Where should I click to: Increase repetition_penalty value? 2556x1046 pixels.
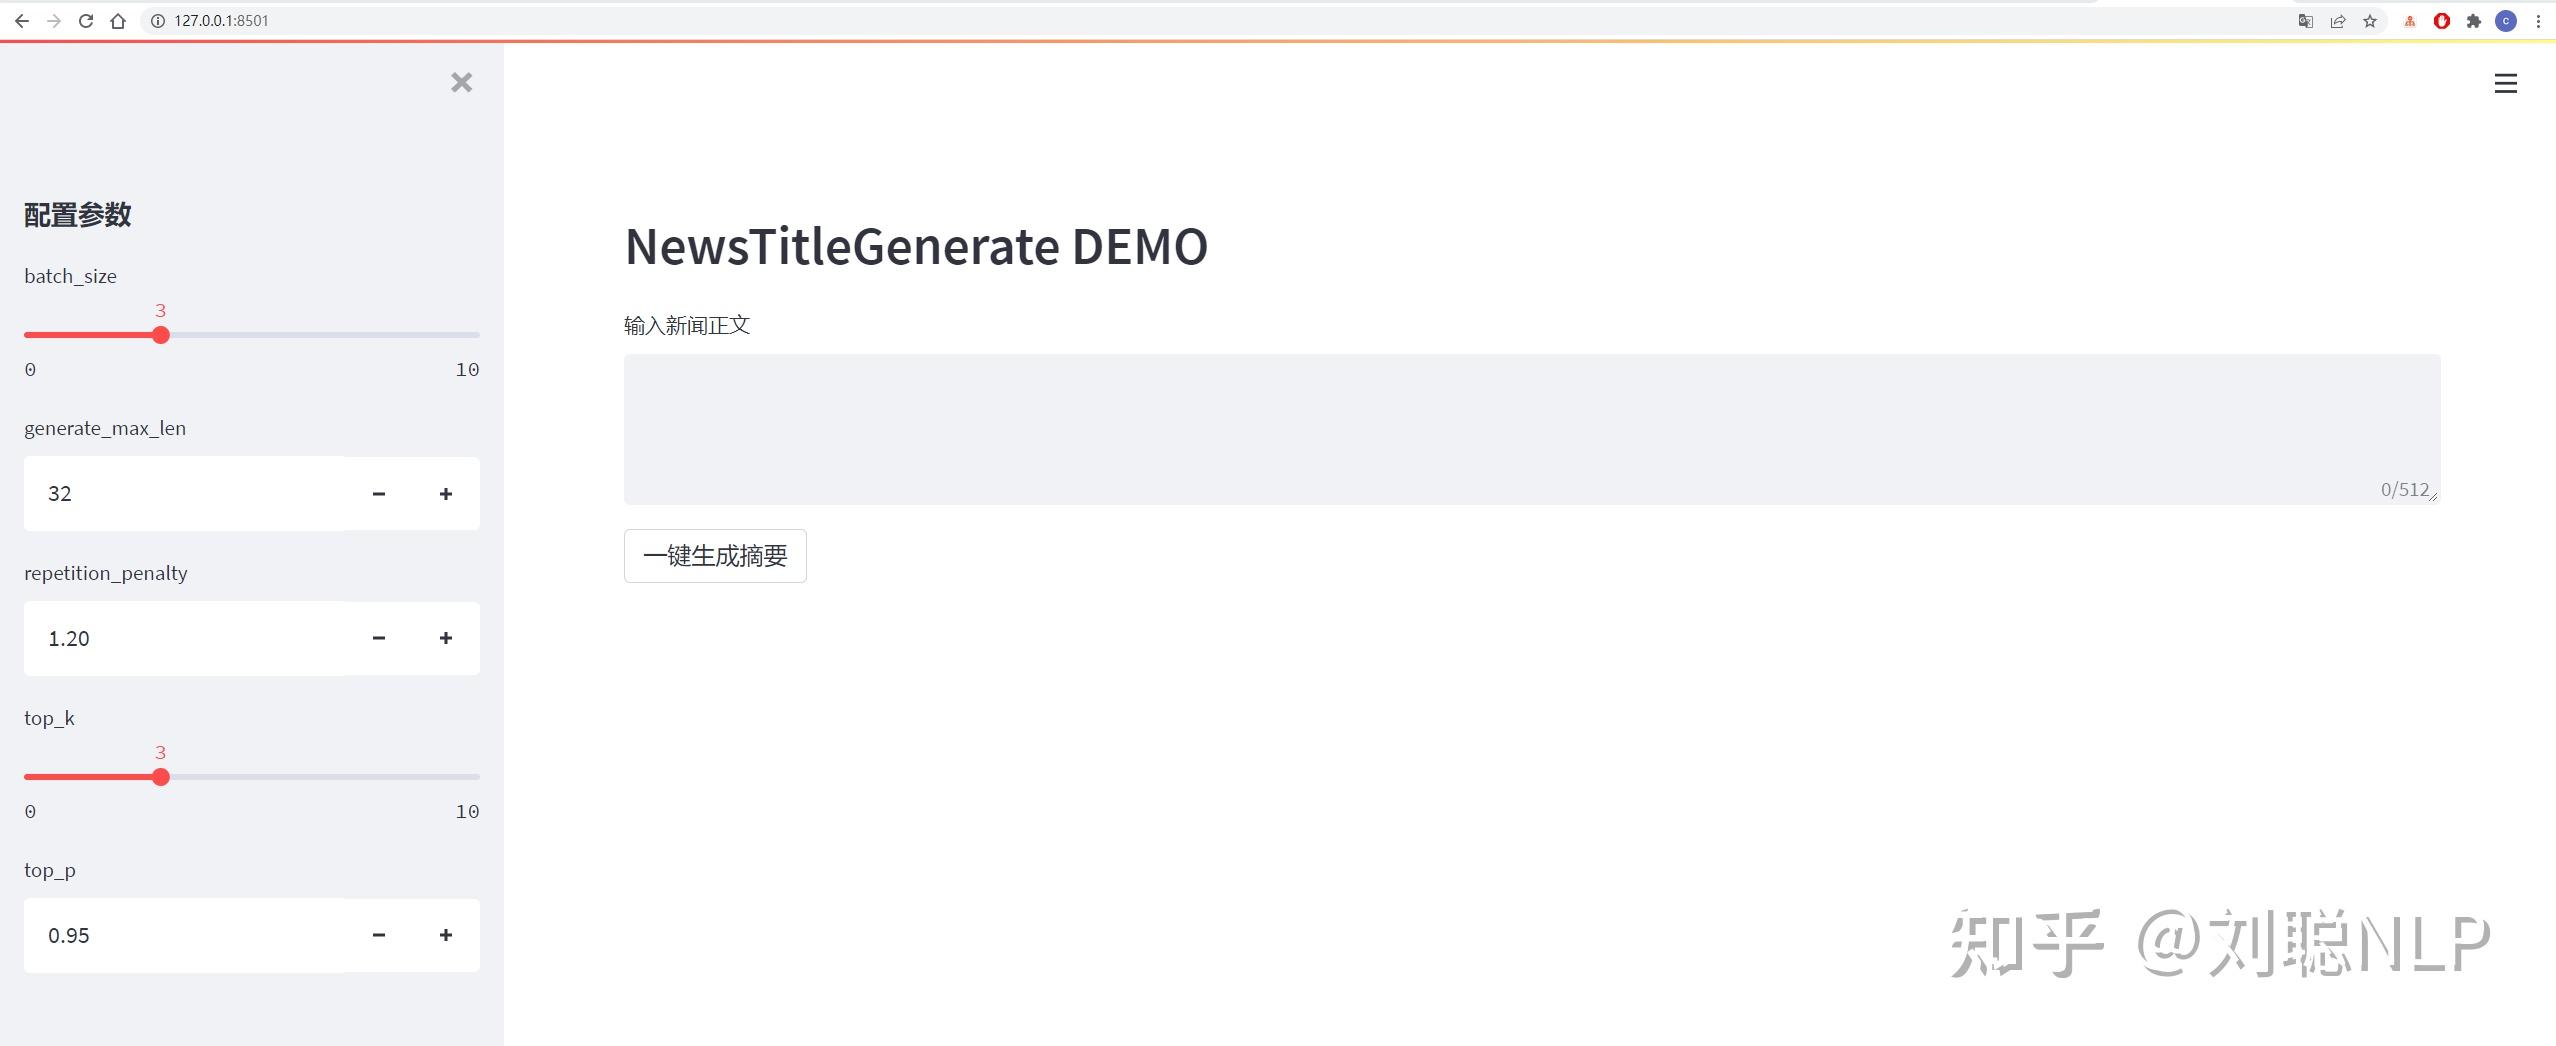446,638
